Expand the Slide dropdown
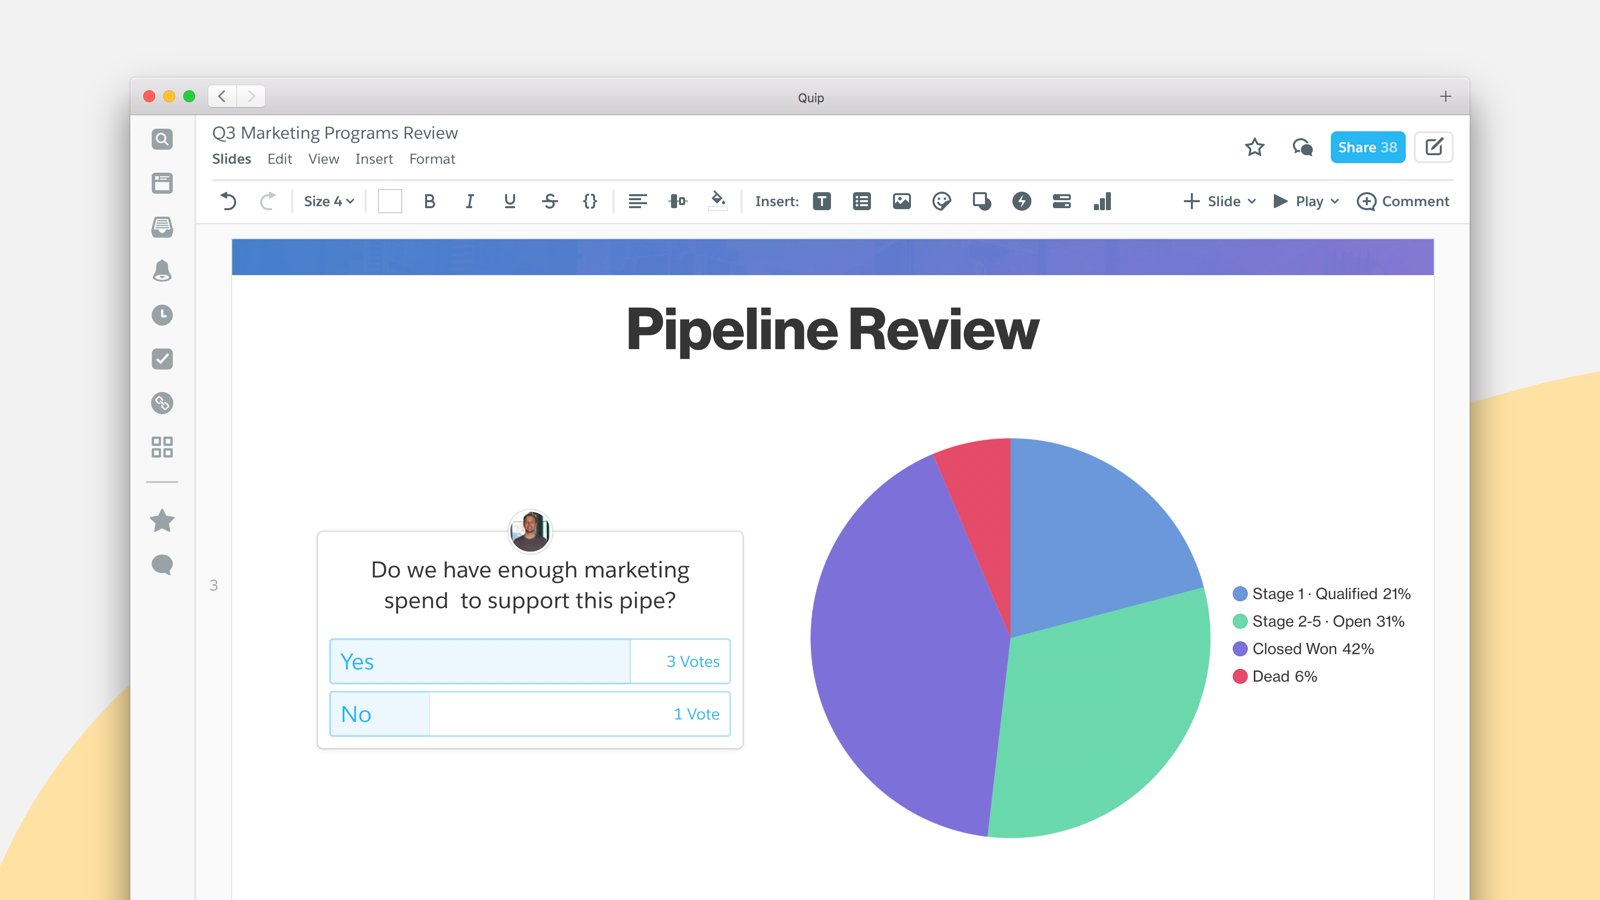 (1219, 201)
